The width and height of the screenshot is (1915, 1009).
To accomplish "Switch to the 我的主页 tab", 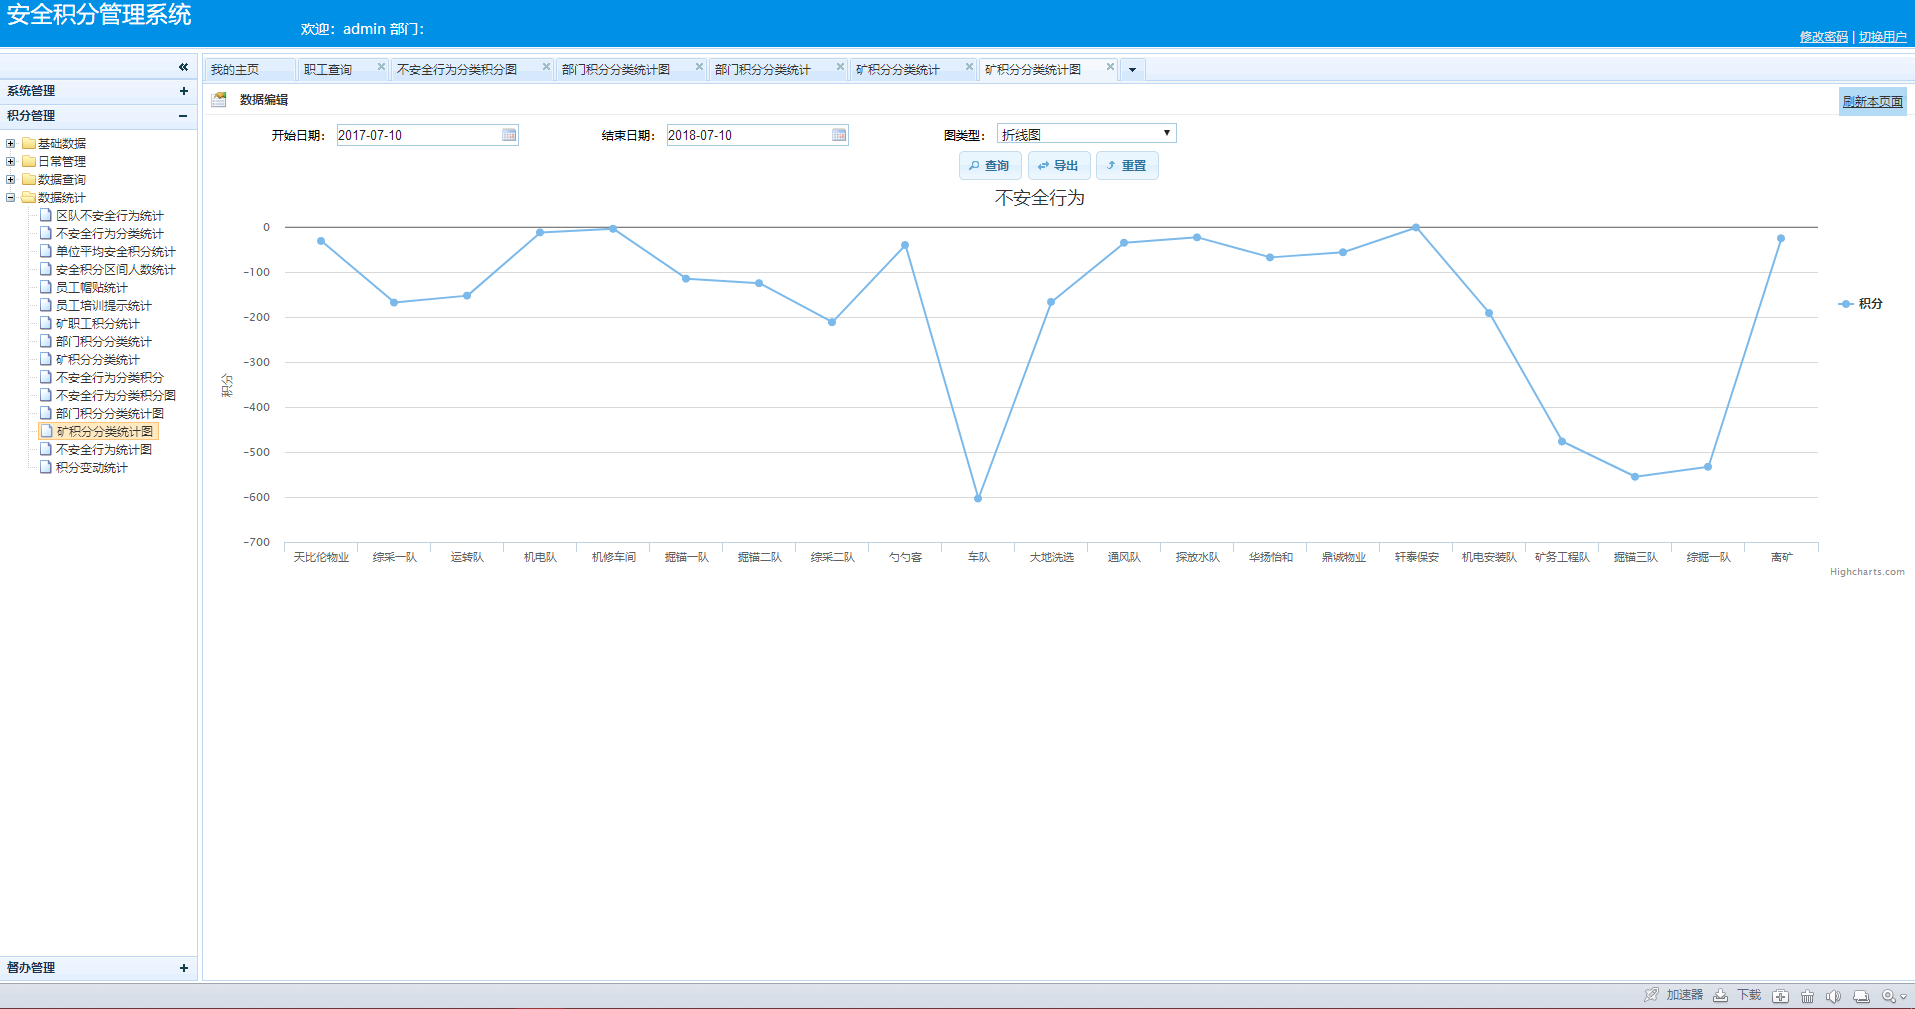I will (236, 70).
